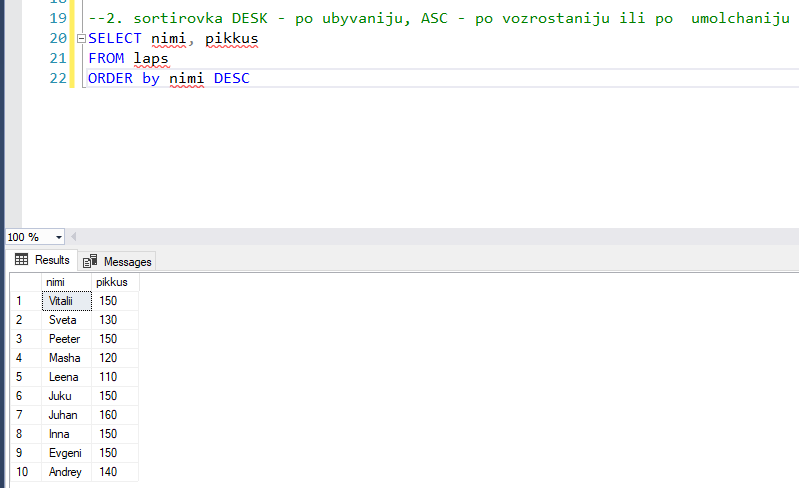Place cursor on the DESC keyword
This screenshot has height=488, width=799.
pos(232,78)
